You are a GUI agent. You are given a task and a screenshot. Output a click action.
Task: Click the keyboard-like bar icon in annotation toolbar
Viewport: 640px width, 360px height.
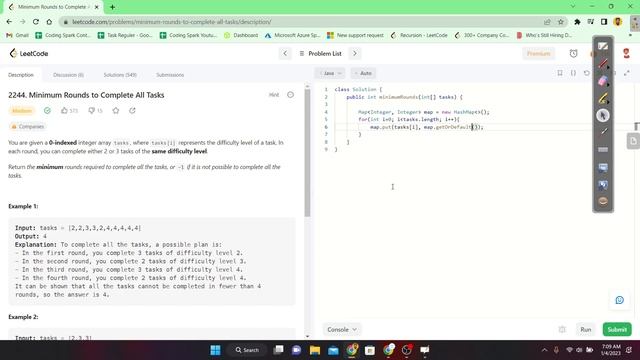tap(603, 149)
